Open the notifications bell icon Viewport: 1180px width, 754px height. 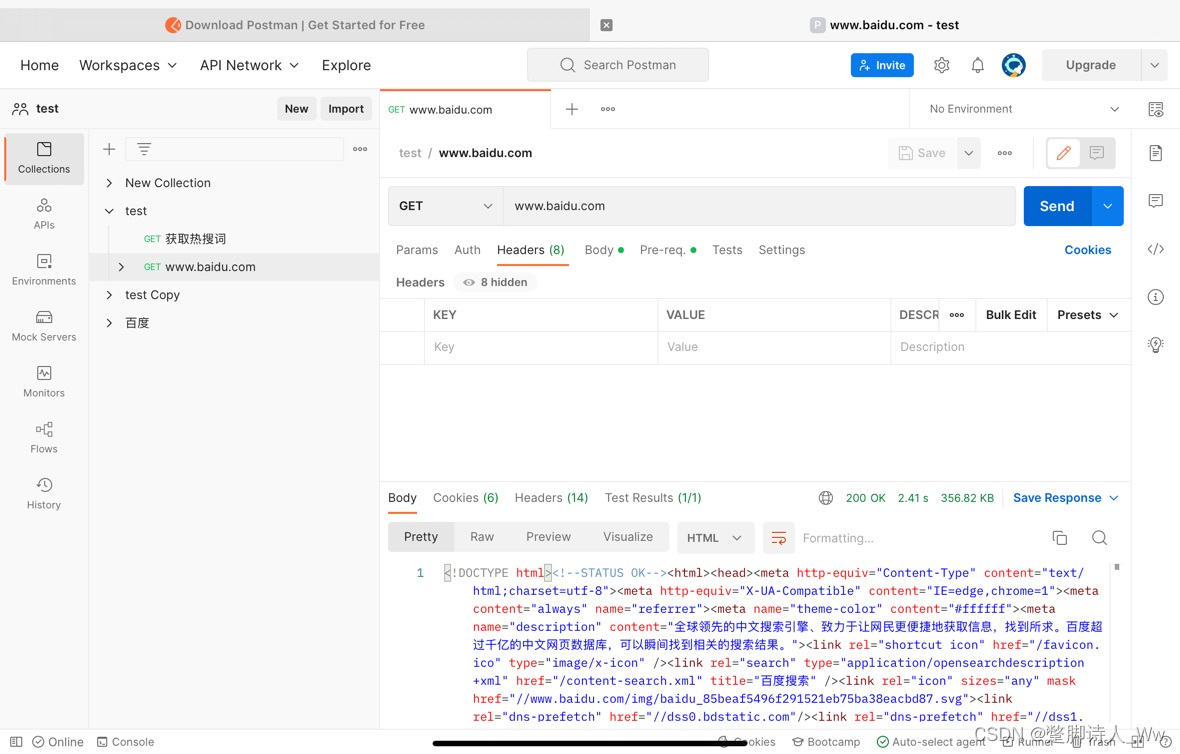coord(978,65)
